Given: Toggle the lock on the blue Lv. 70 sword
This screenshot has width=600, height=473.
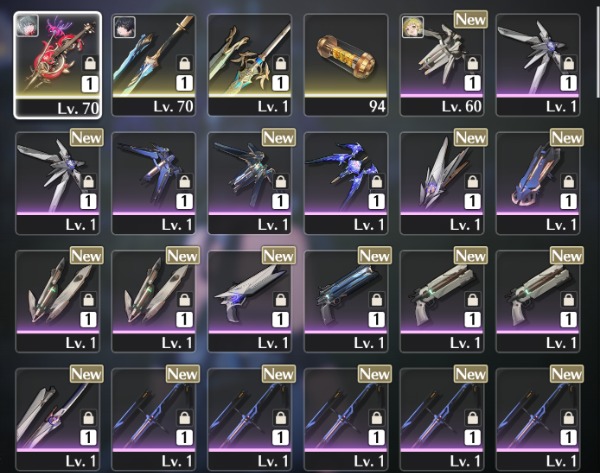Looking at the screenshot, I should point(184,63).
